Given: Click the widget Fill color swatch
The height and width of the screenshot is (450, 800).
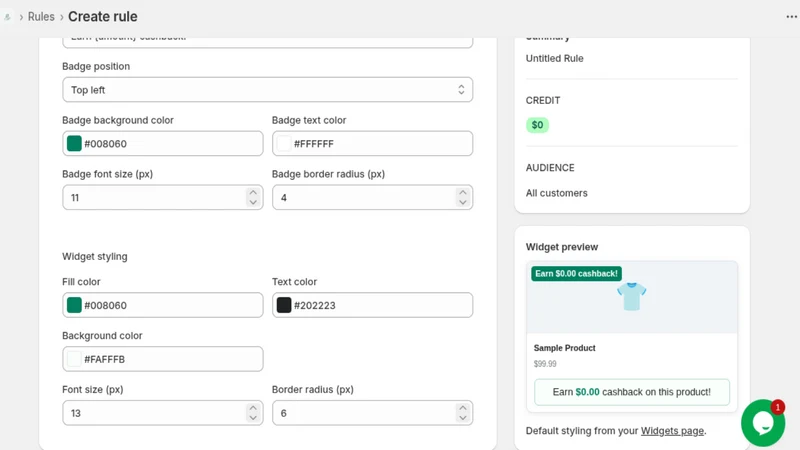Looking at the screenshot, I should [x=74, y=305].
